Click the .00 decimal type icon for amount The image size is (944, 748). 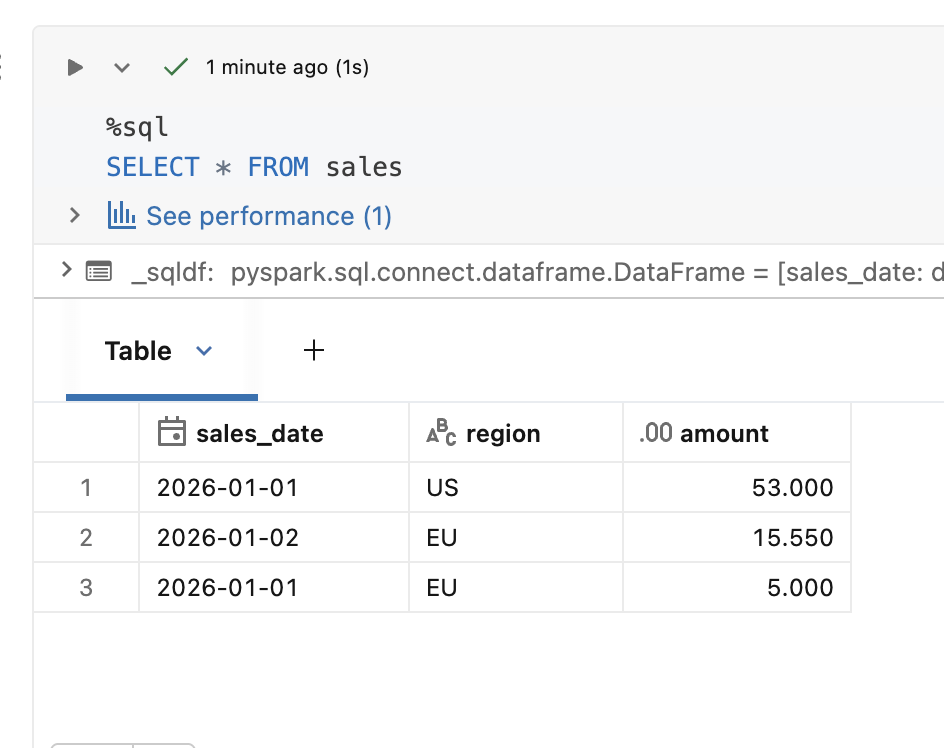point(655,433)
